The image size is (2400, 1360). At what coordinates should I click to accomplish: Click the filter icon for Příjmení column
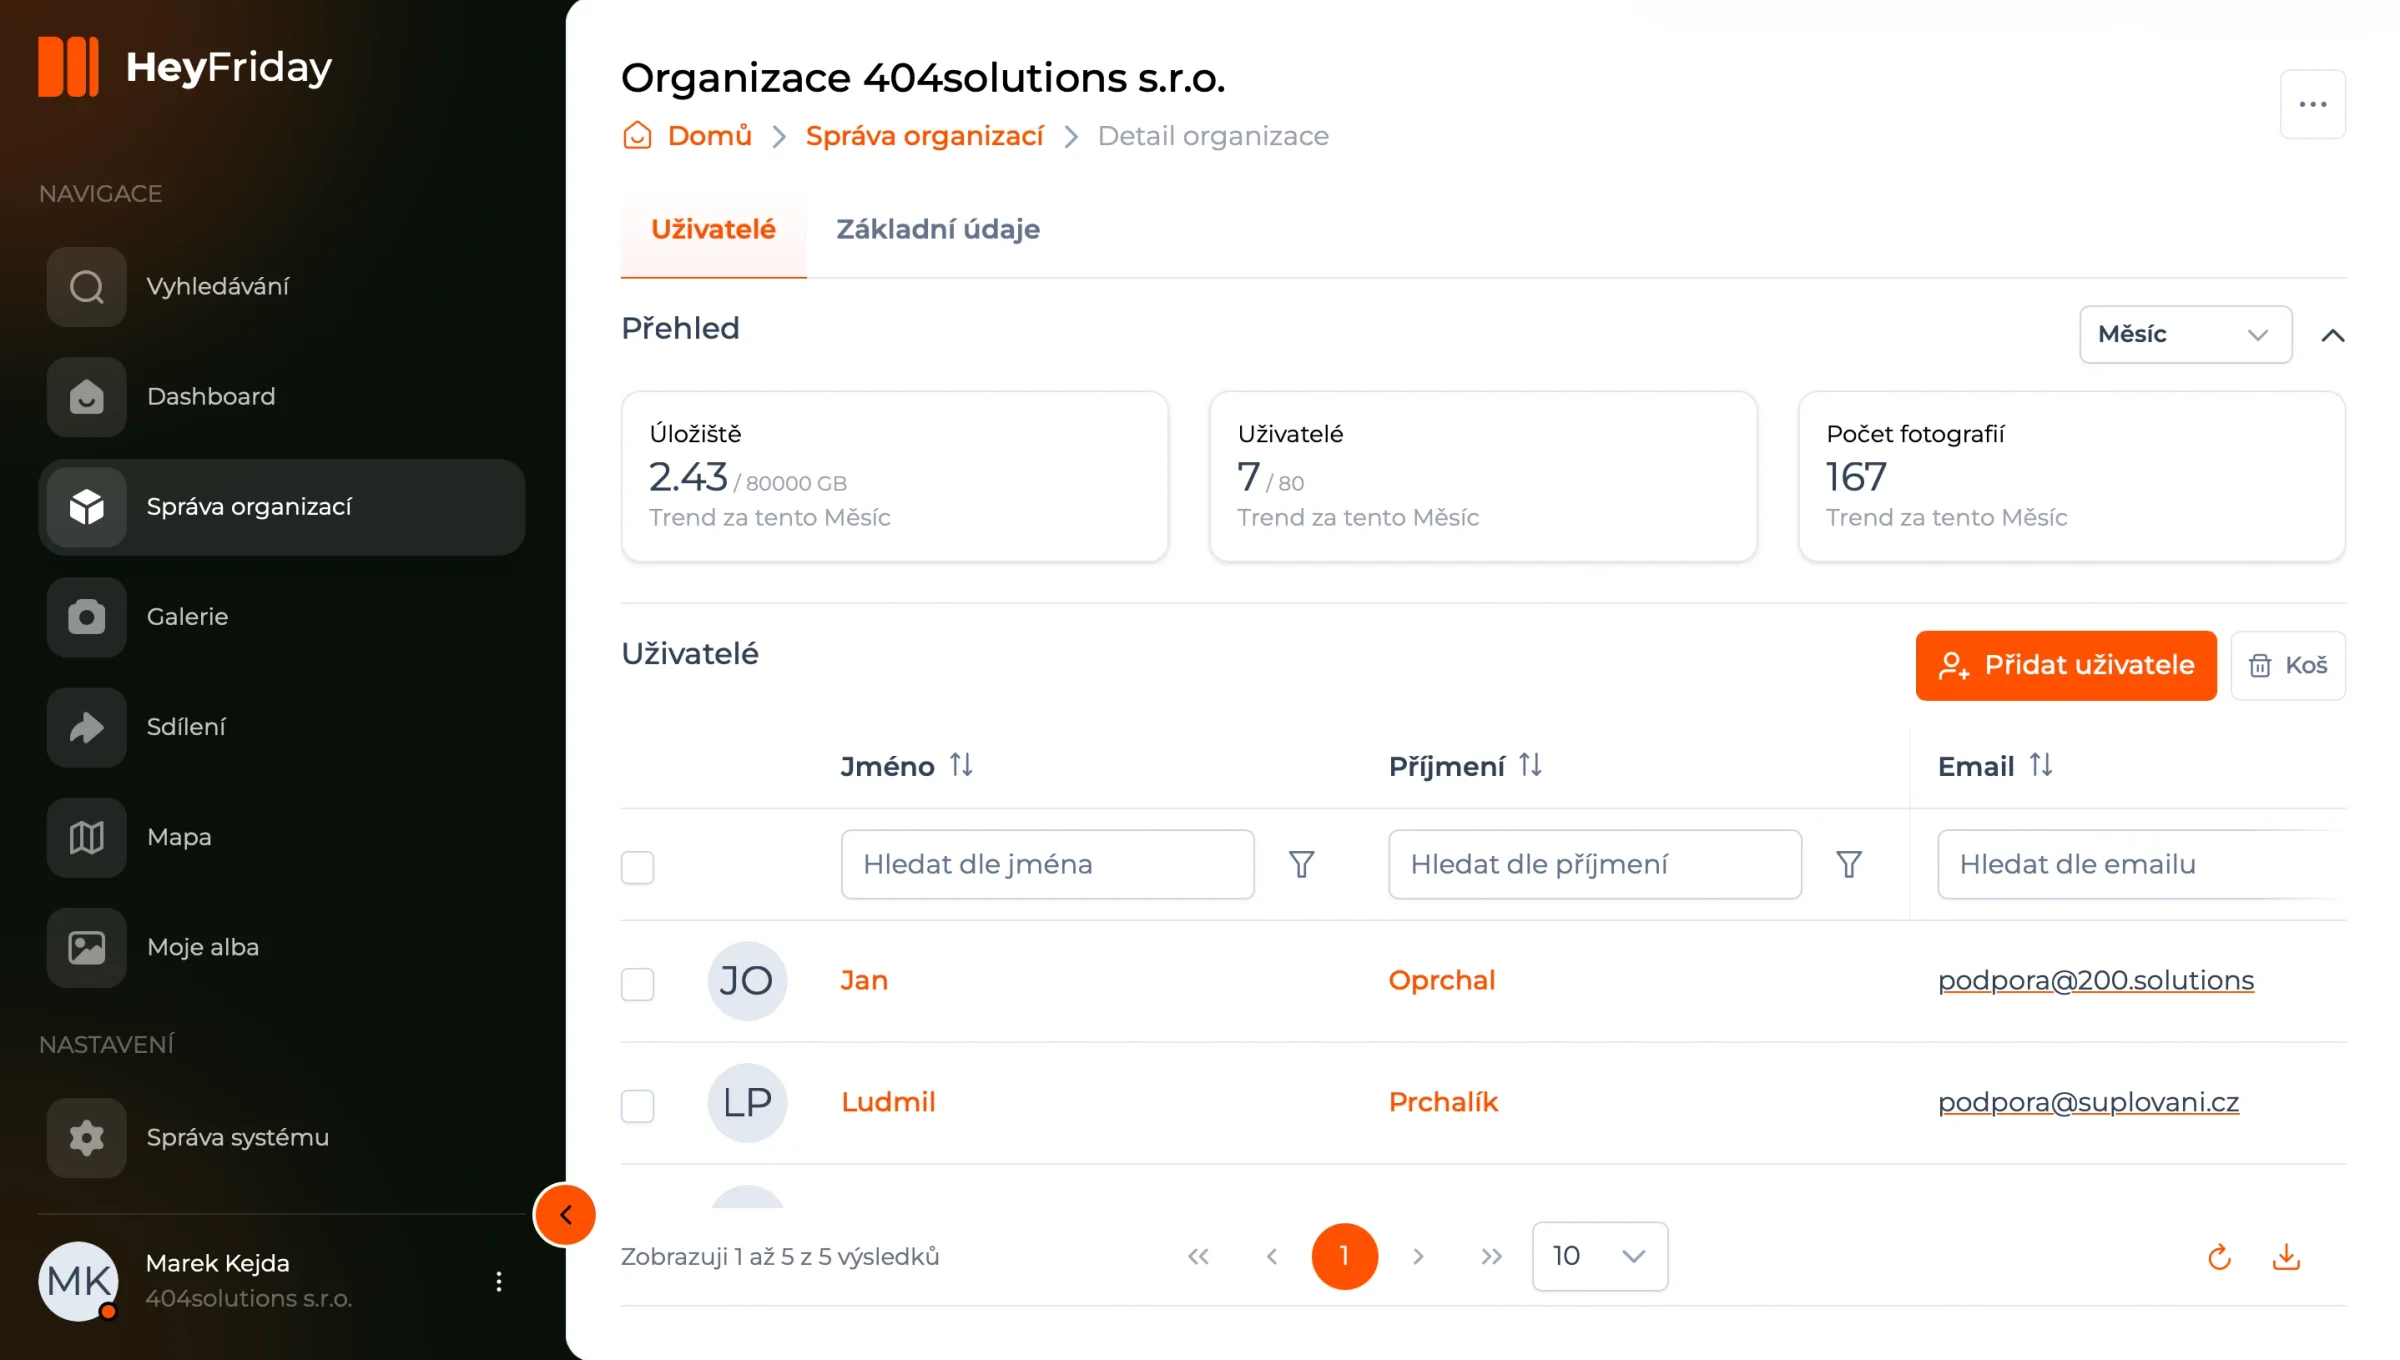[x=1849, y=864]
